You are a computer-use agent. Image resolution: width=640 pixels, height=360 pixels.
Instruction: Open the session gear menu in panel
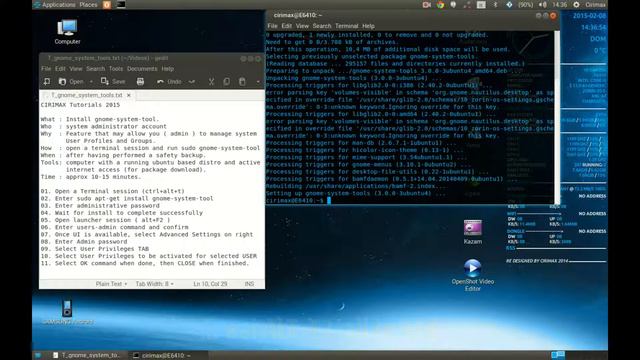point(576,4)
